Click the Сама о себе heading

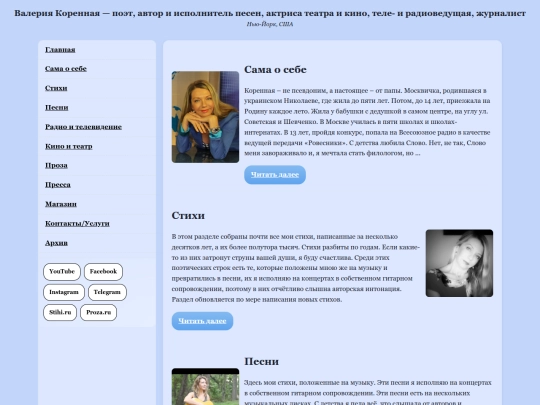coord(275,70)
